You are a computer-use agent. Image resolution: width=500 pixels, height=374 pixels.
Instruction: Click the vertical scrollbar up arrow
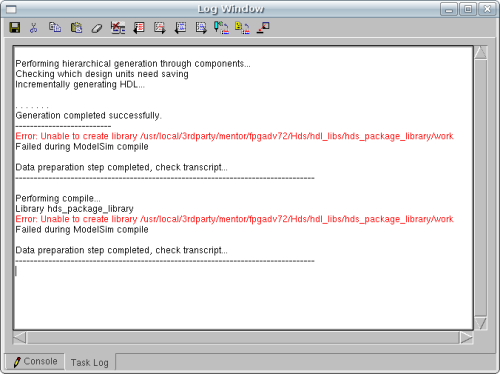pos(481,52)
